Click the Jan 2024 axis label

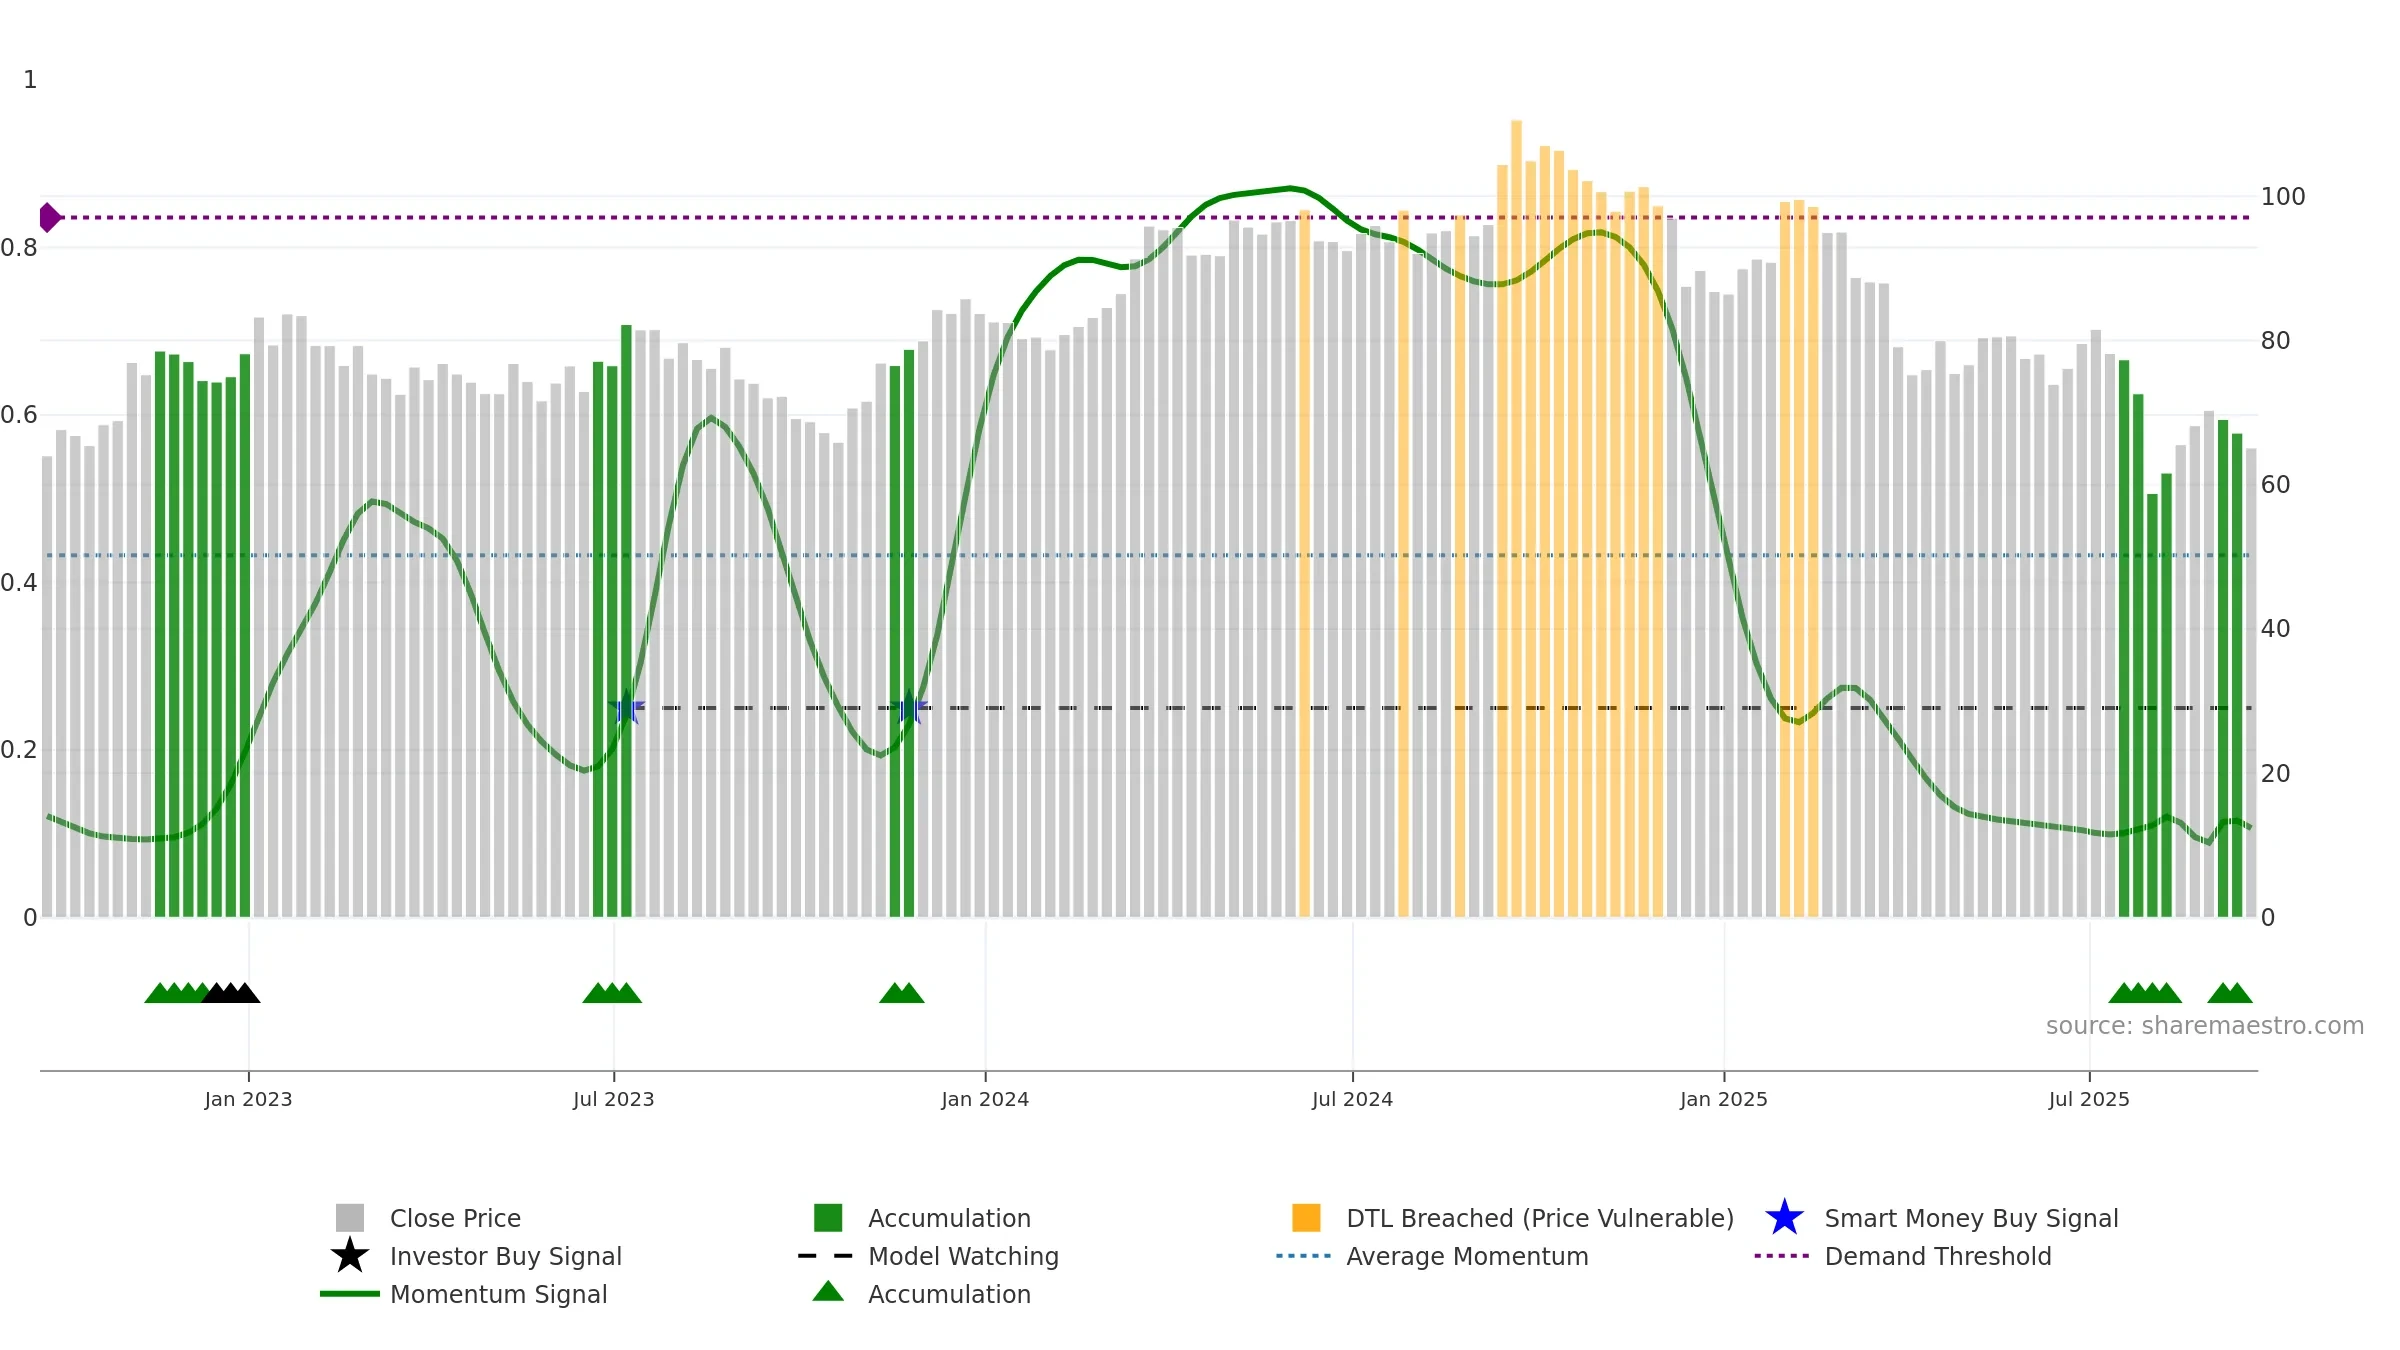click(x=985, y=1100)
